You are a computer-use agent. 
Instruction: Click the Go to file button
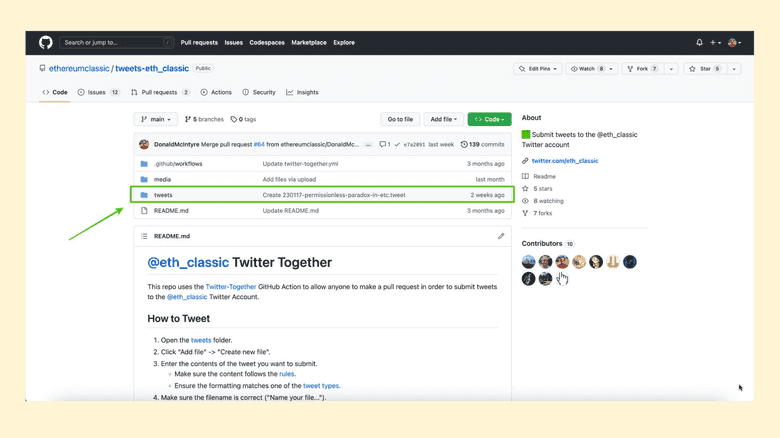(x=400, y=119)
